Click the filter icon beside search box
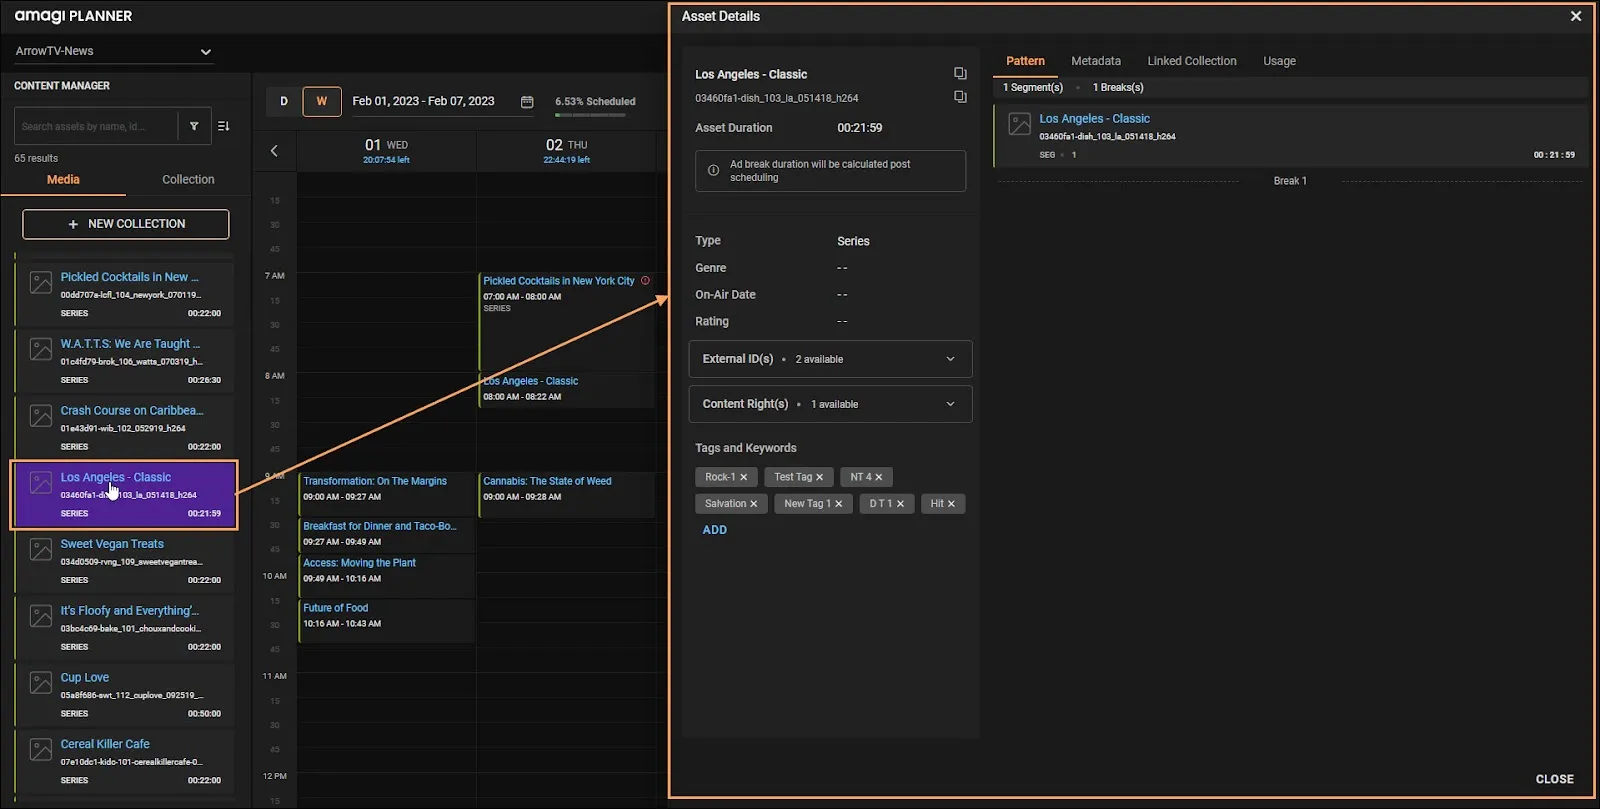Image resolution: width=1600 pixels, height=809 pixels. (194, 126)
